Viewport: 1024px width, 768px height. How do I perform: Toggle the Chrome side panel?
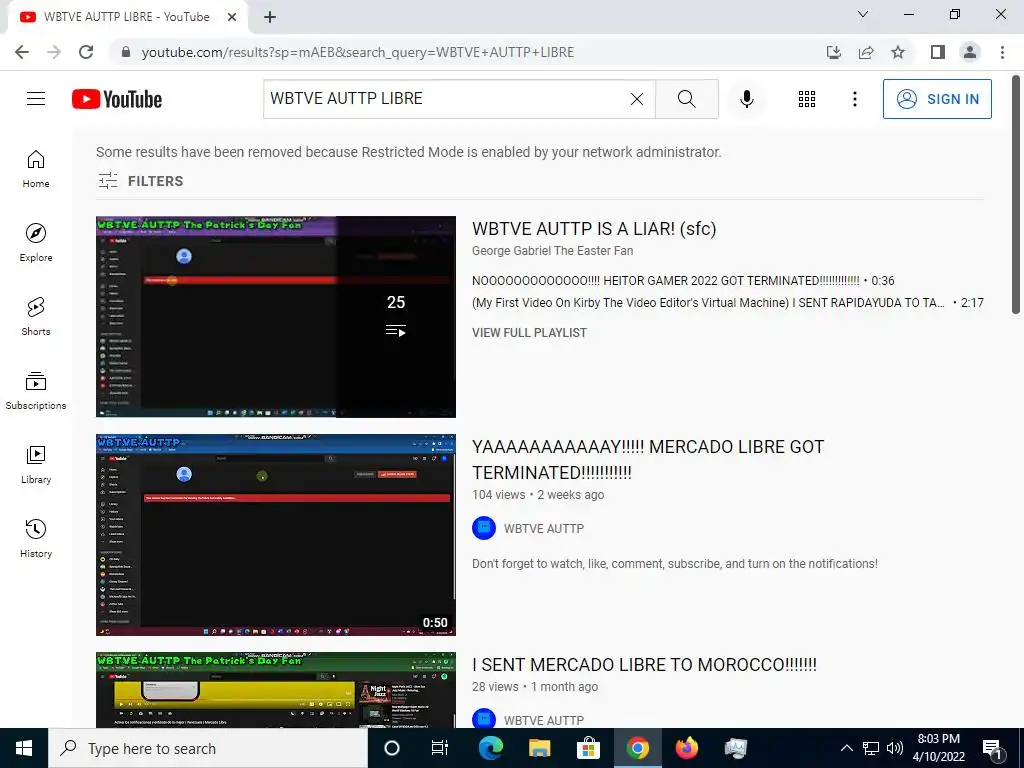tap(938, 52)
